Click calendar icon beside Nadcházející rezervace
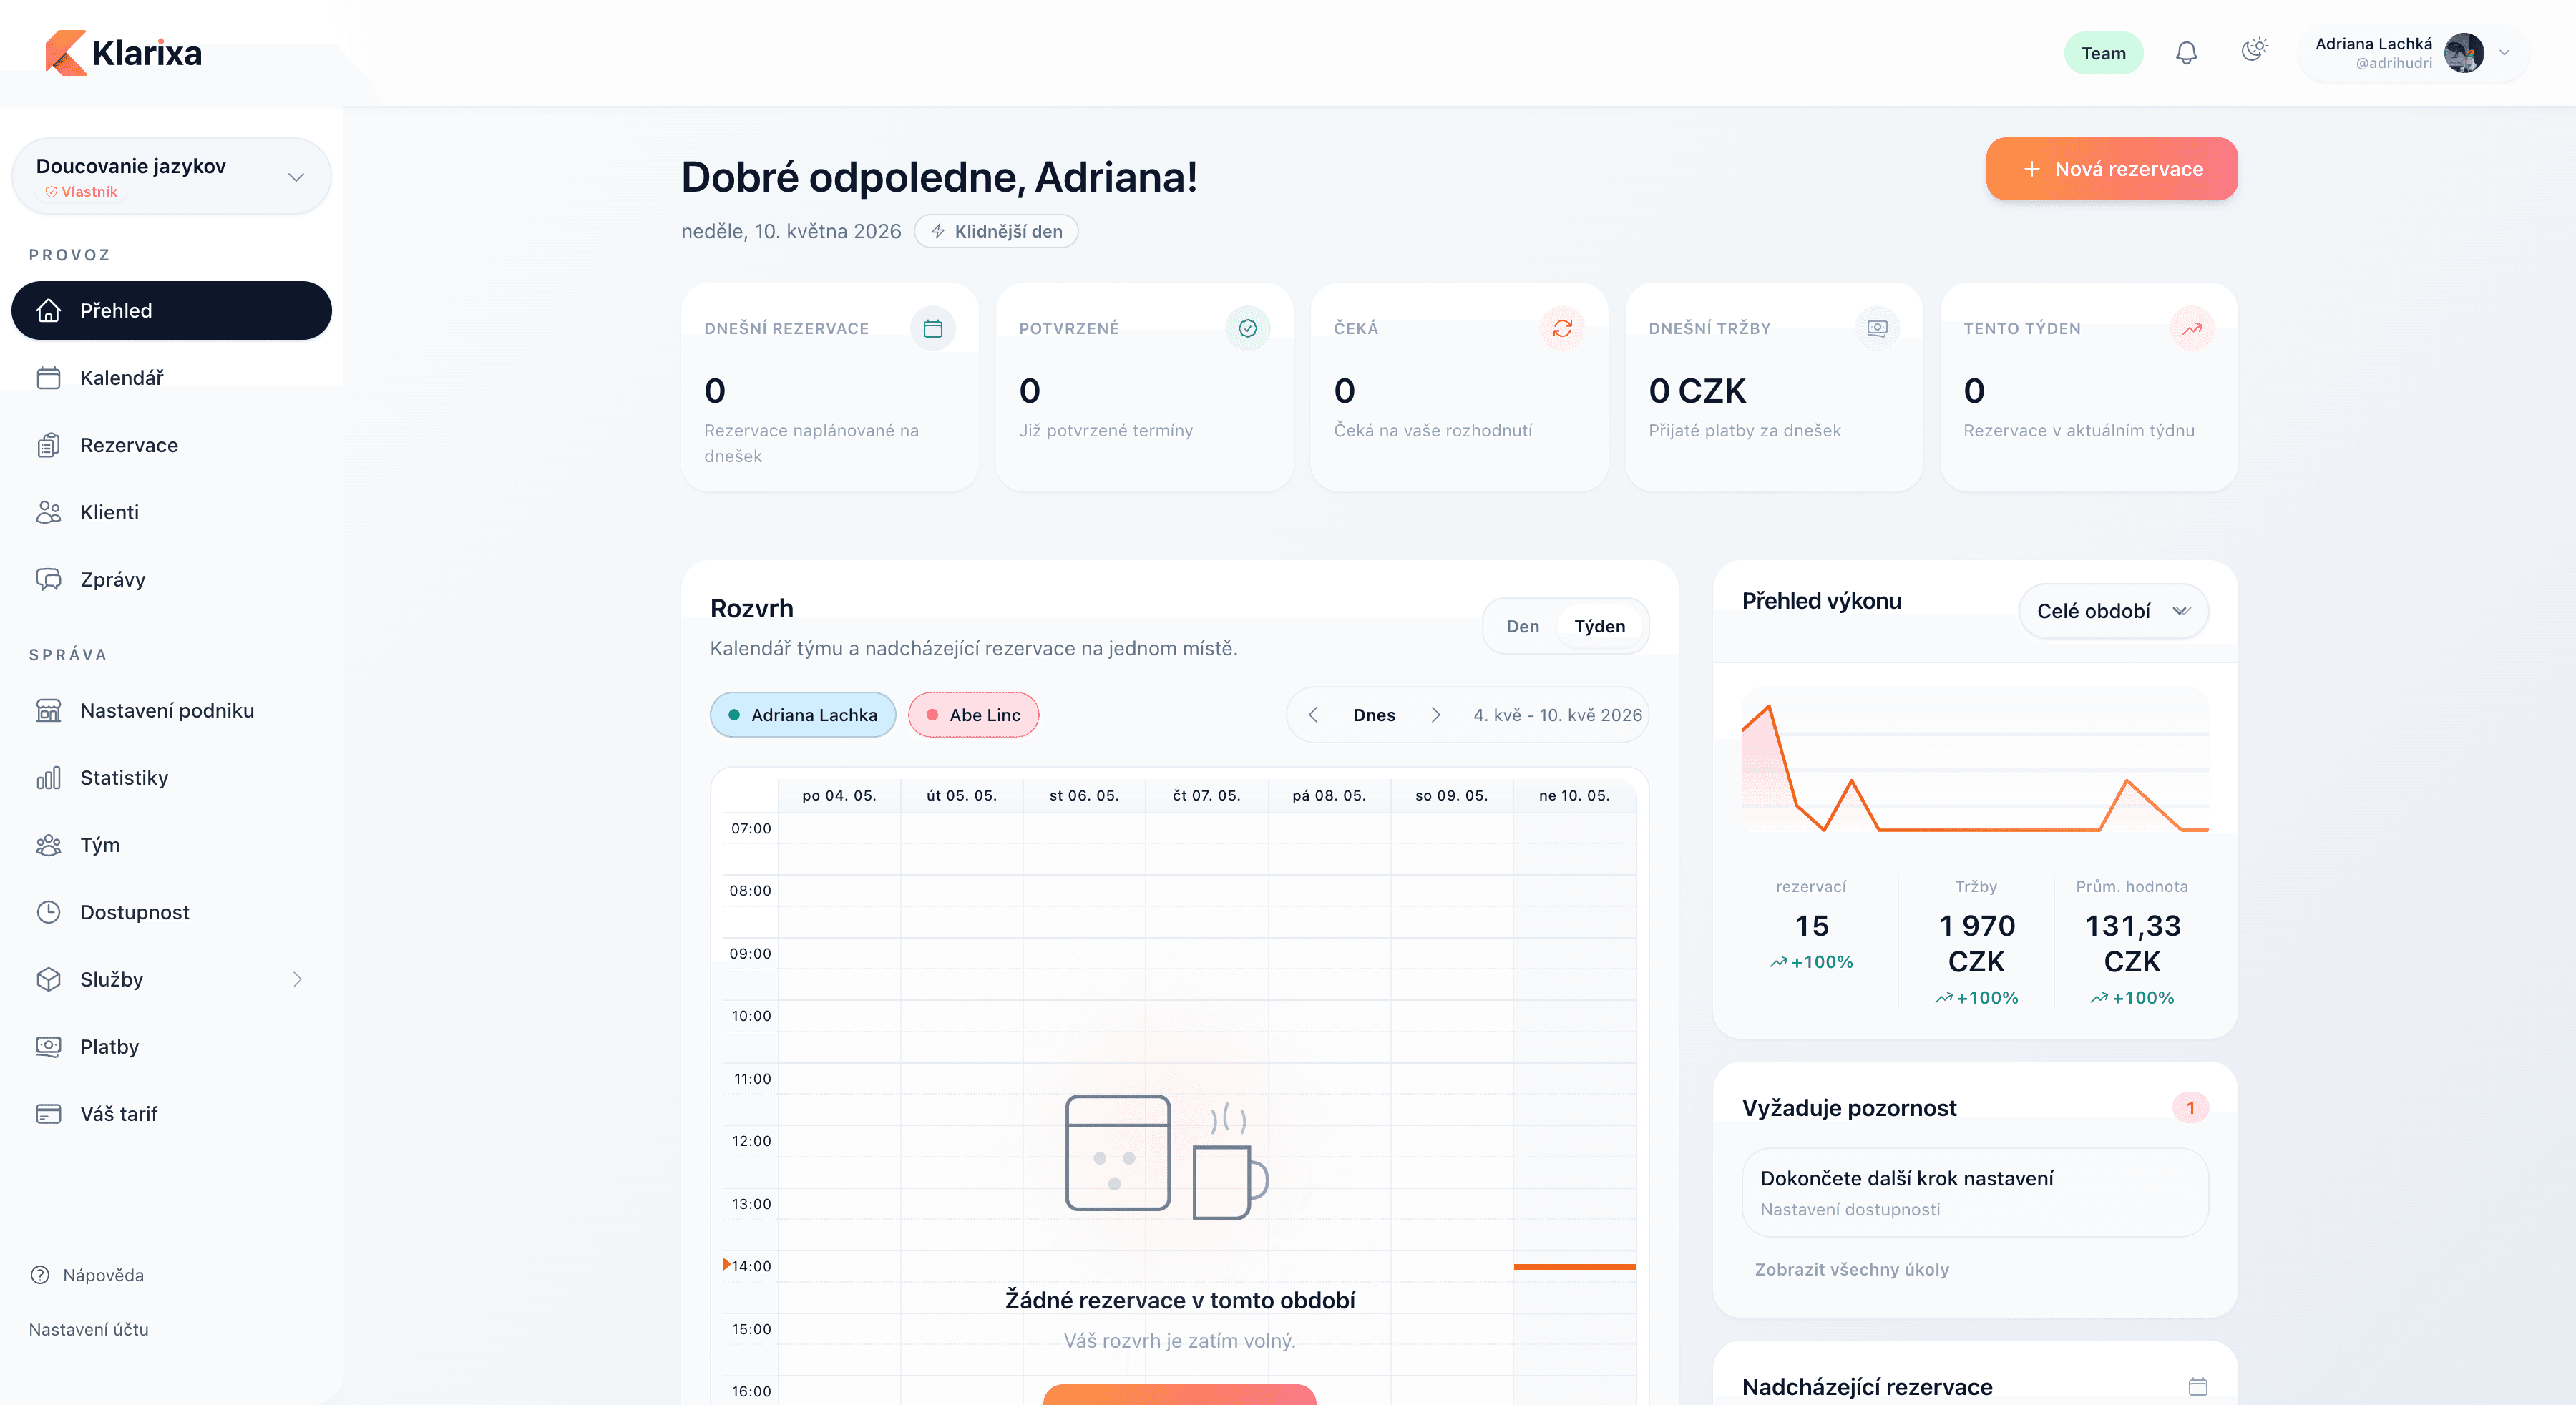The height and width of the screenshot is (1405, 2576). click(2197, 1386)
